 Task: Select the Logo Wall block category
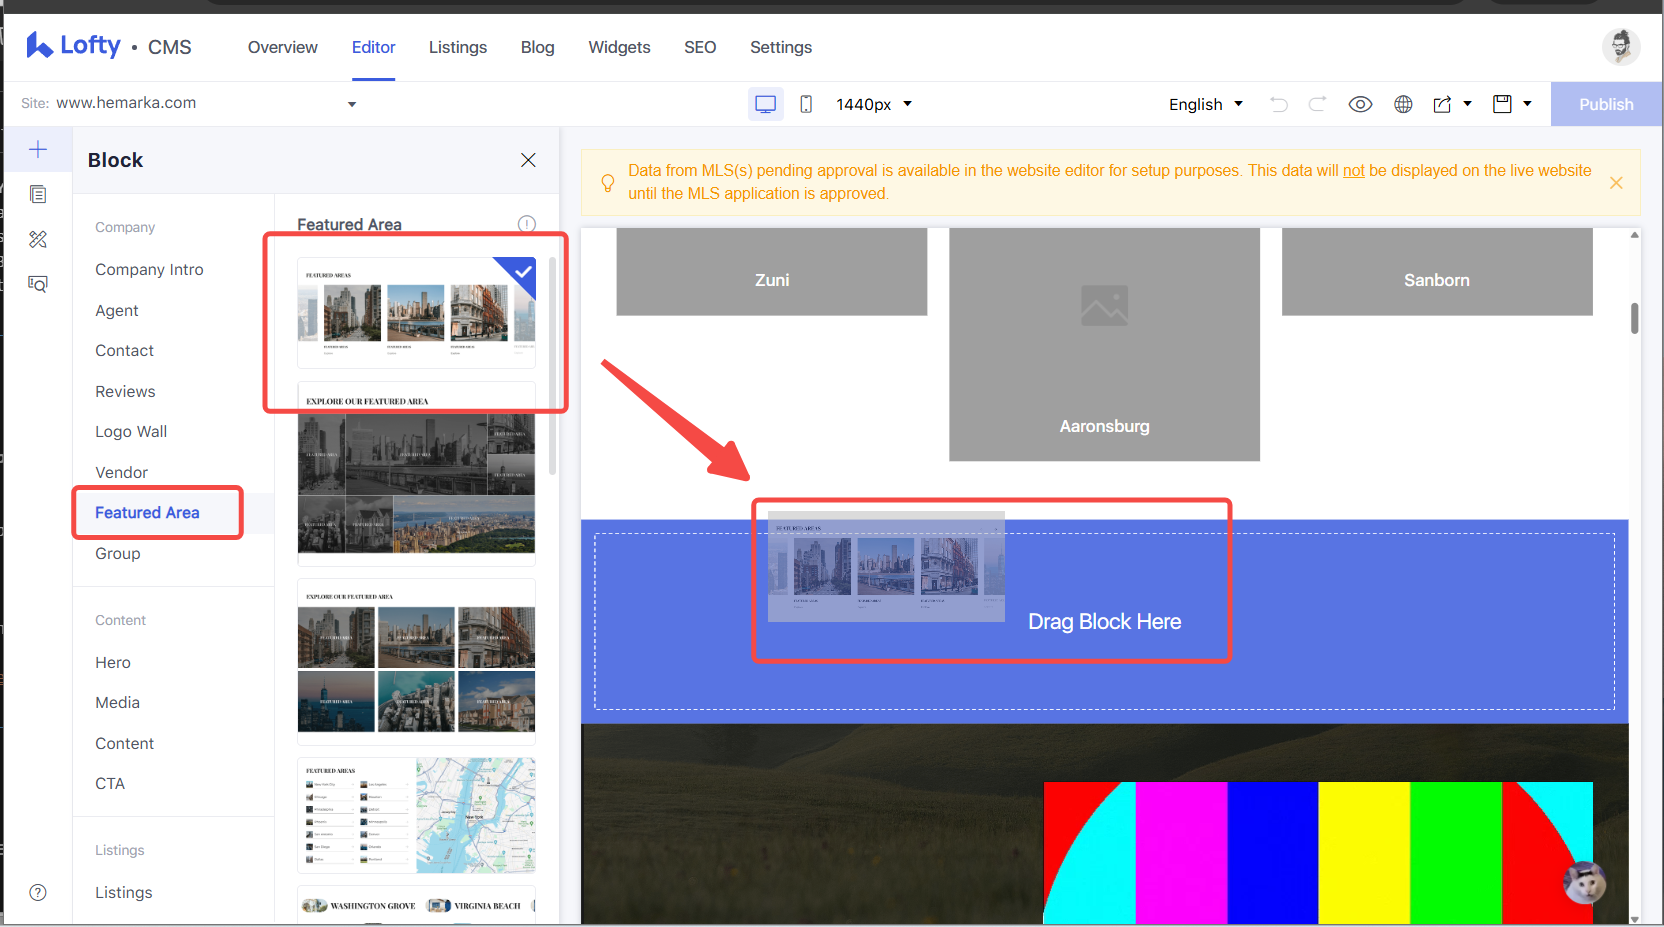[131, 432]
